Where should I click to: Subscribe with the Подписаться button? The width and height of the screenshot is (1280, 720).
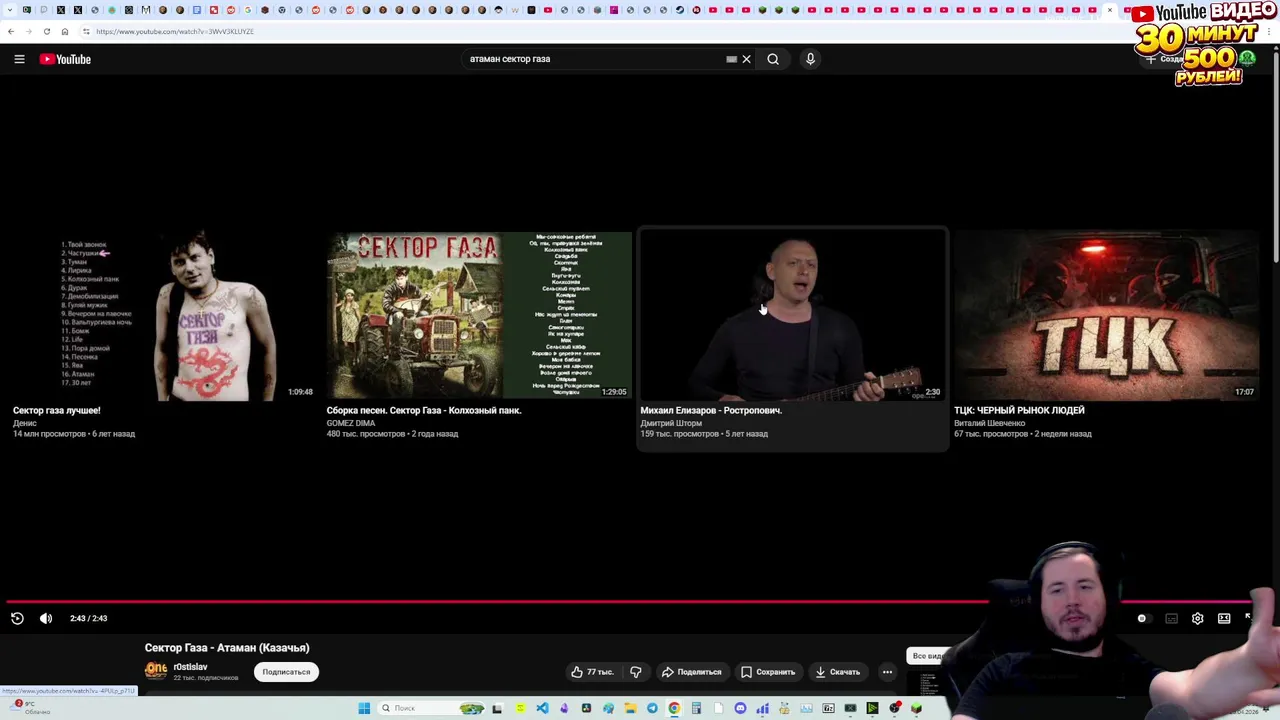click(x=286, y=672)
